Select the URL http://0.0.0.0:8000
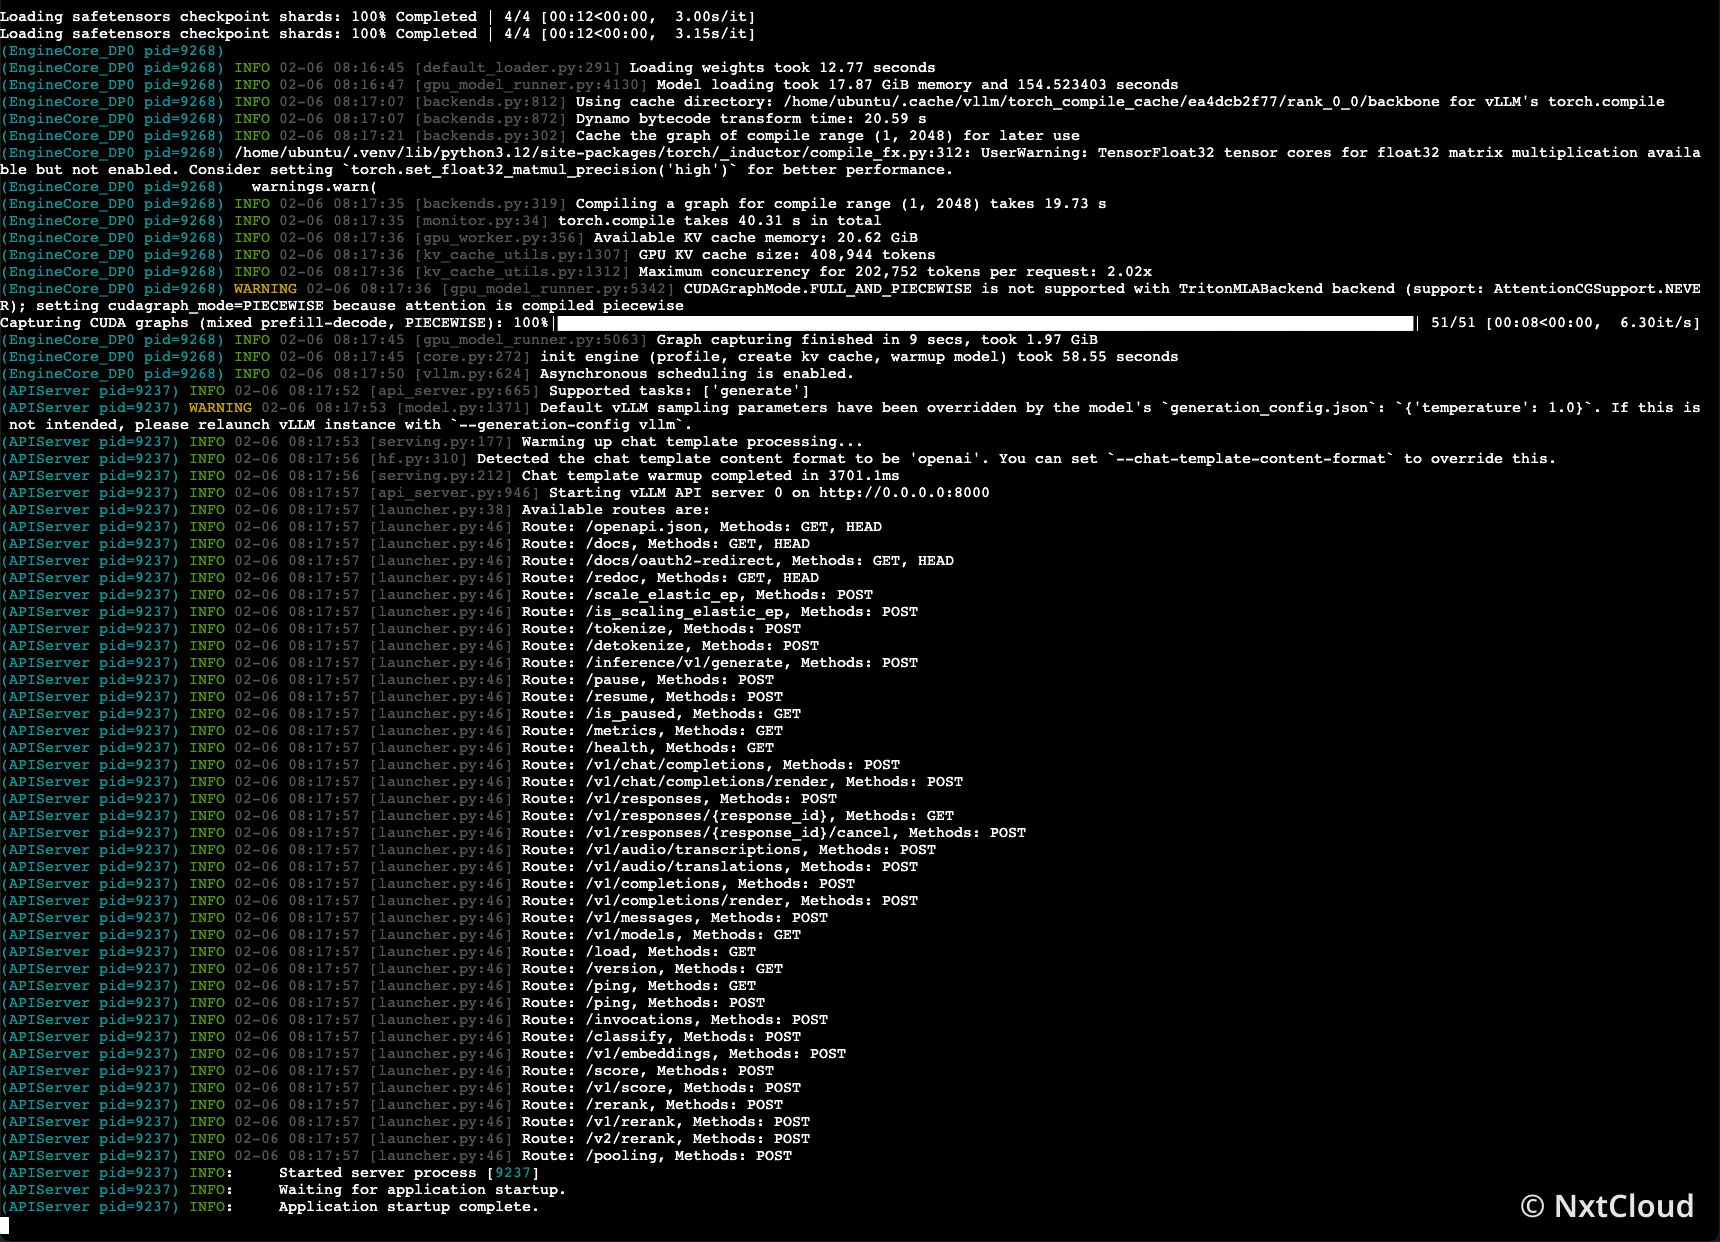 point(904,493)
